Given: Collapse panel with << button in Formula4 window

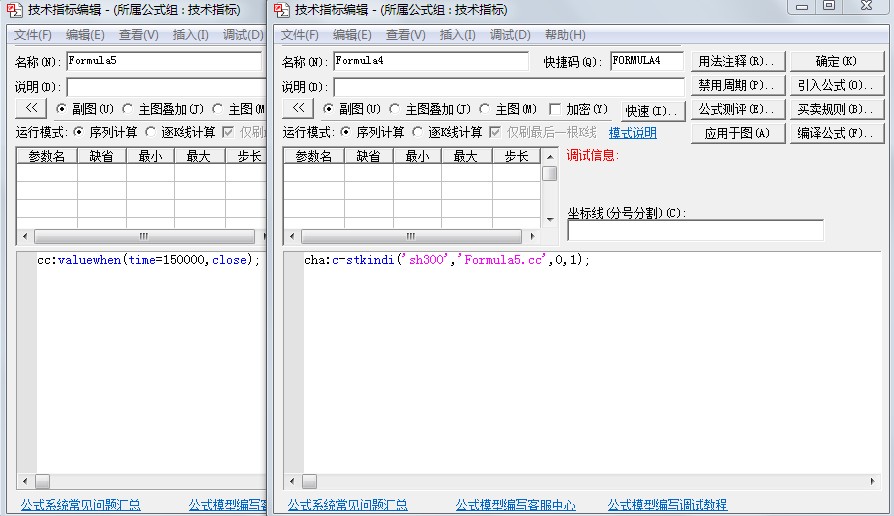Looking at the screenshot, I should (298, 109).
